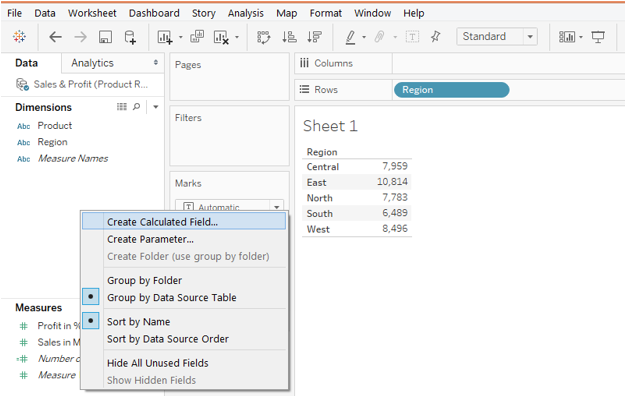This screenshot has width=625, height=396.
Task: Click the Rows shelf icon
Action: (305, 89)
